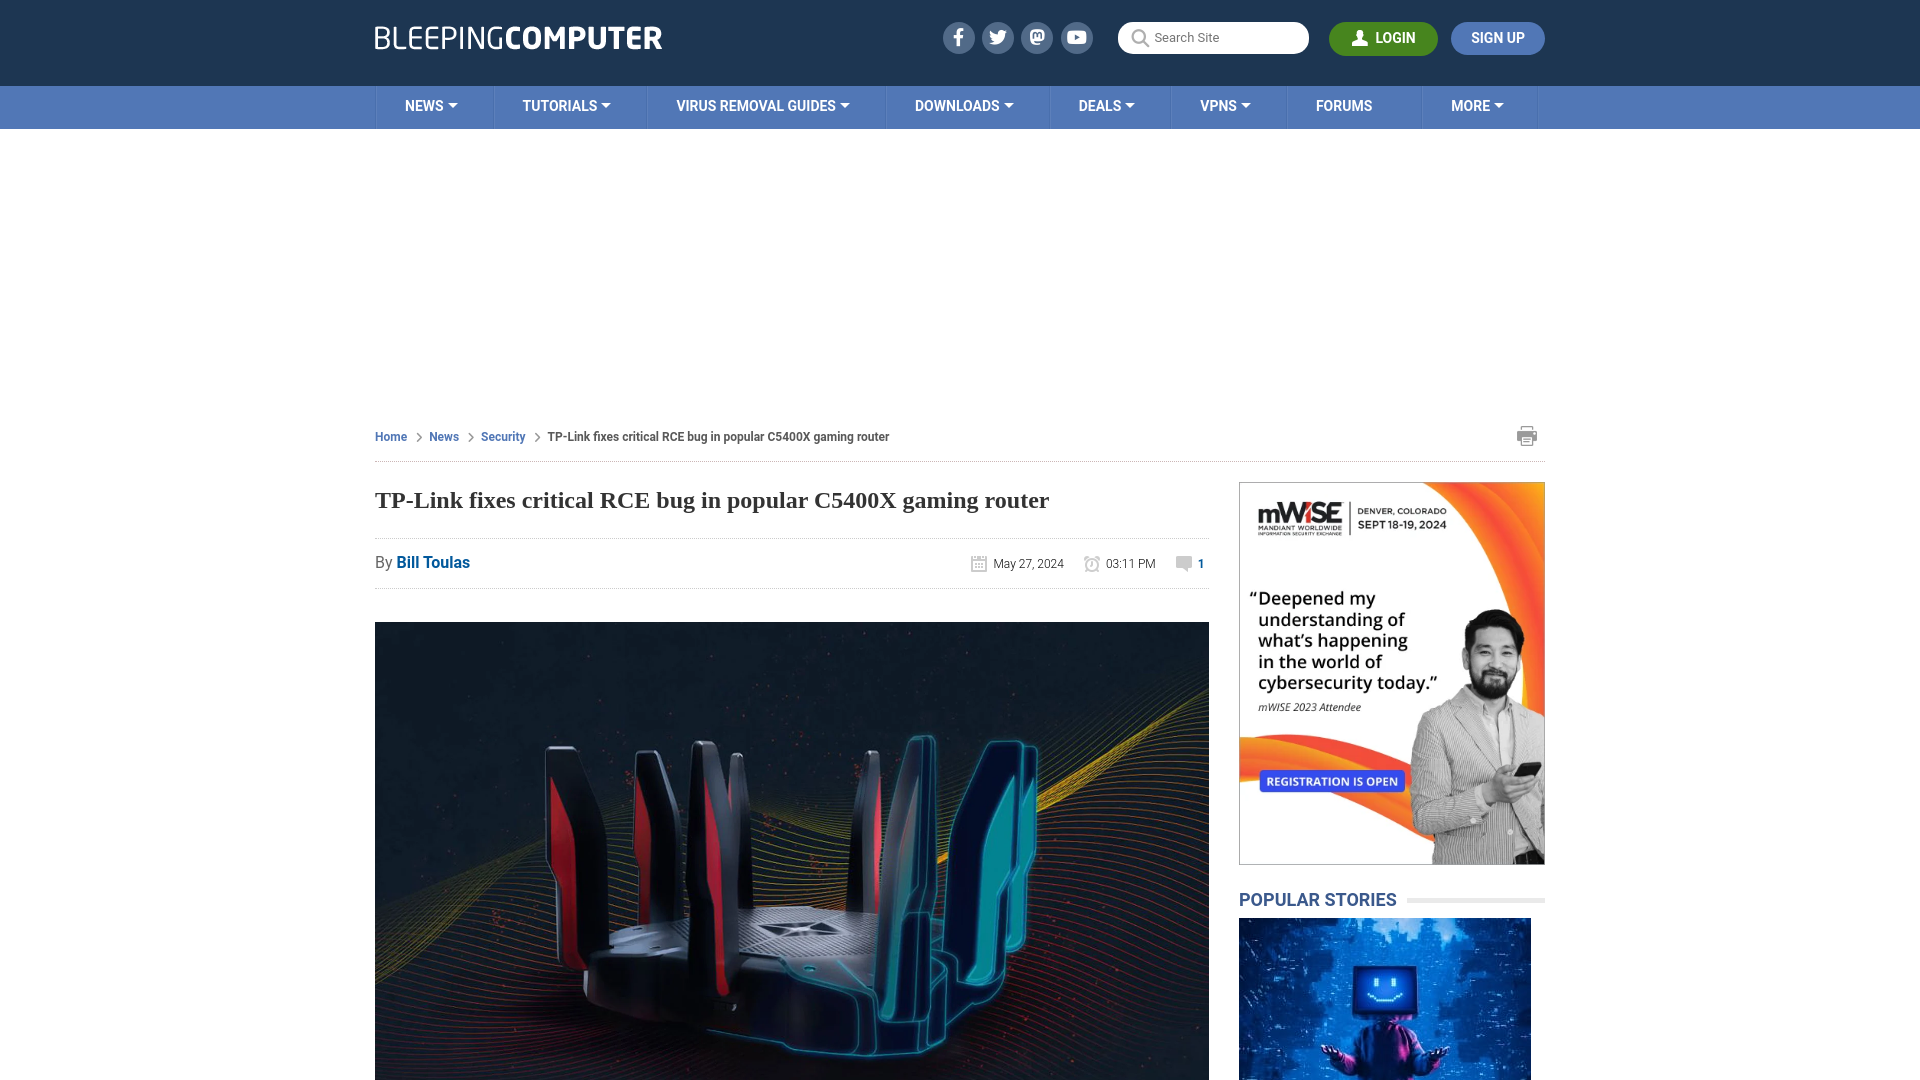The width and height of the screenshot is (1920, 1080).
Task: Open the DOWNLOADS menu item
Action: tap(963, 105)
